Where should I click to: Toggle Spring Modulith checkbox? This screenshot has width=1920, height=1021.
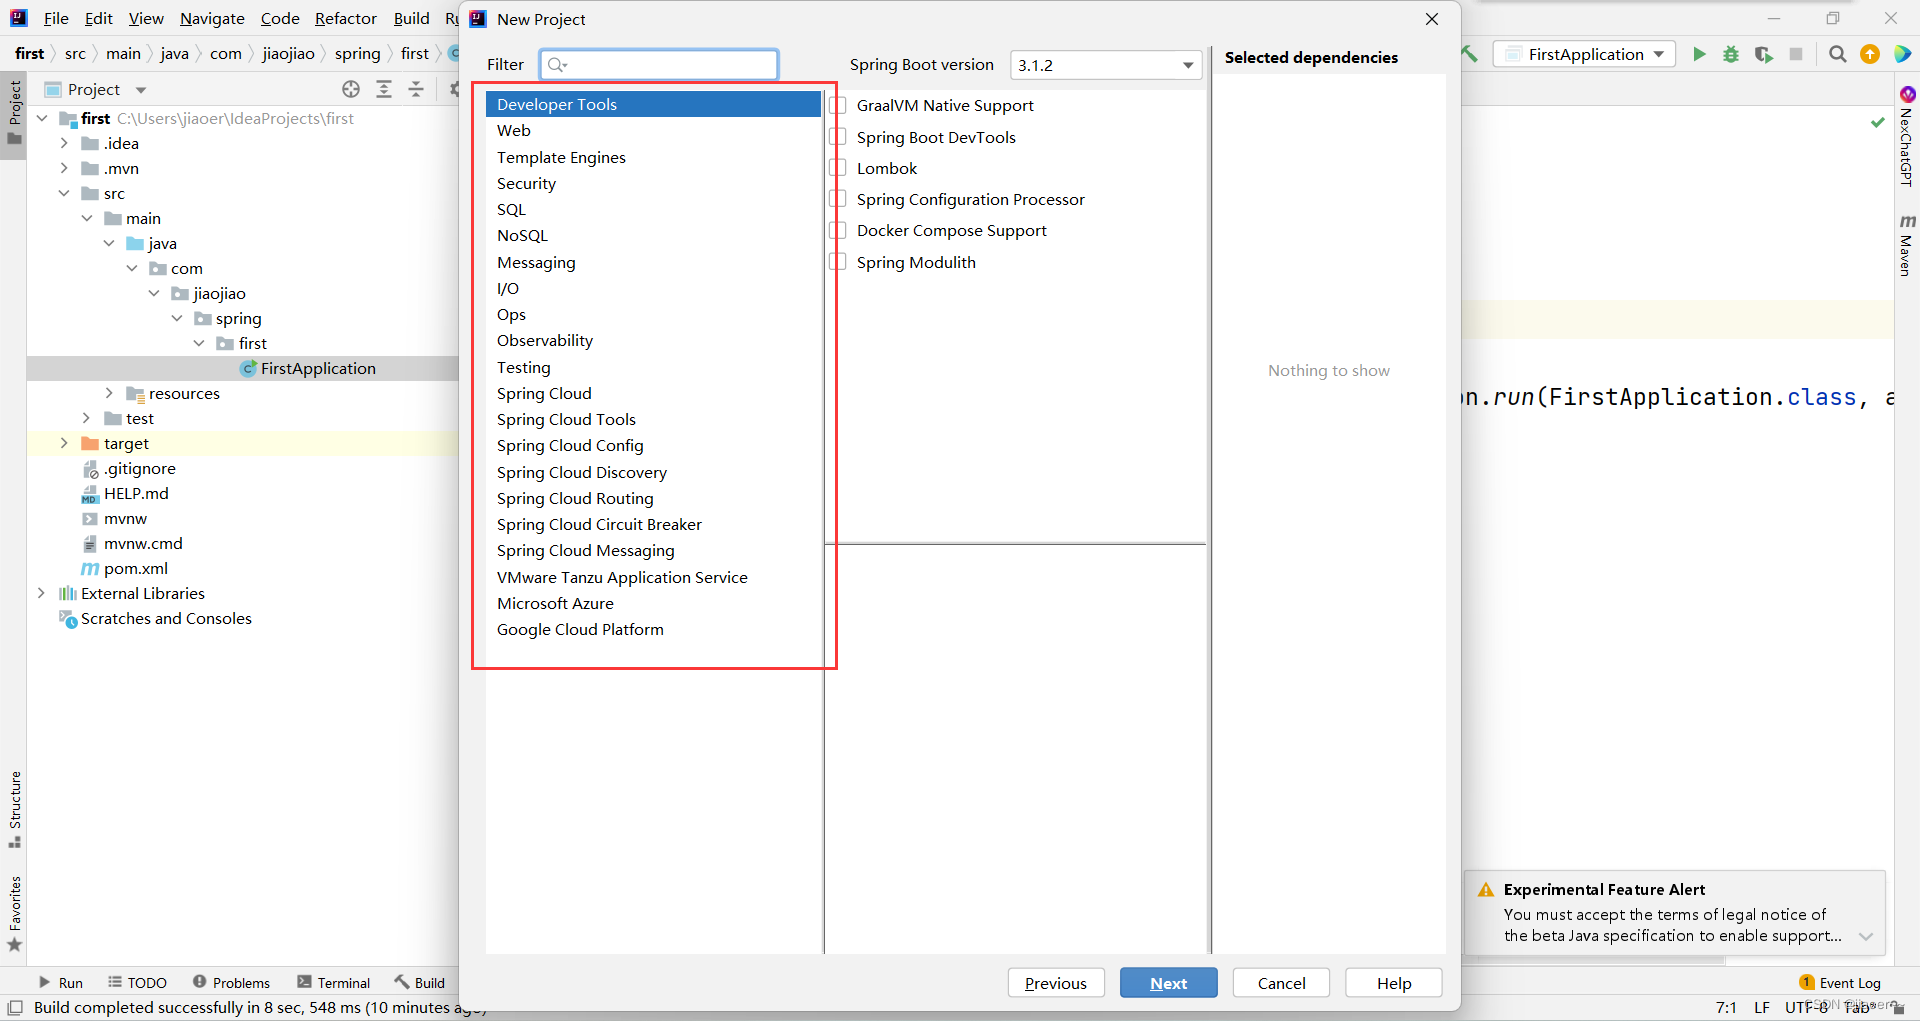coord(838,262)
